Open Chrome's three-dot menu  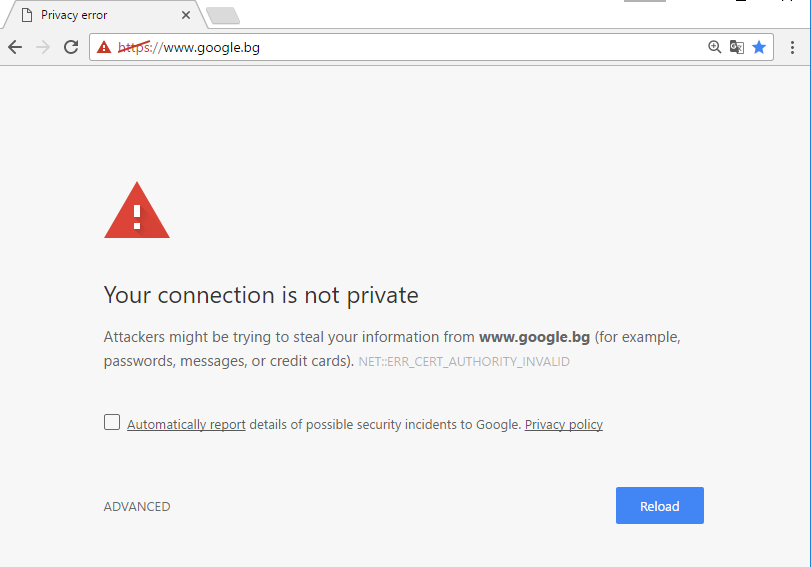coord(792,48)
